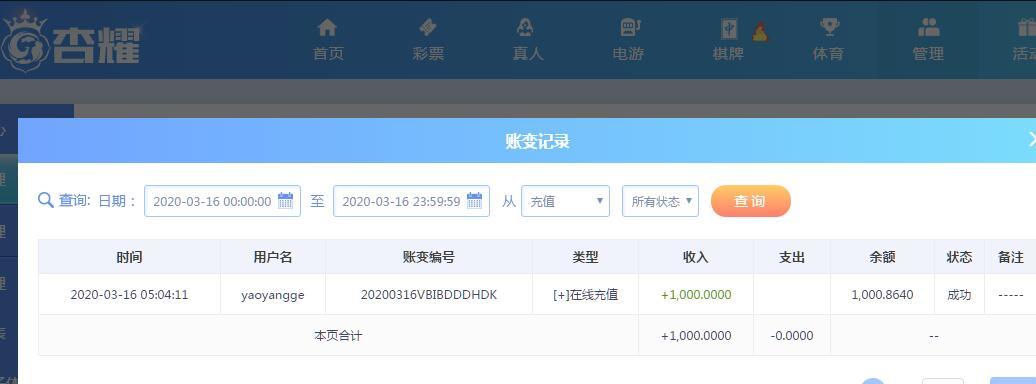
Task: Click the 杏耀 site logo
Action: (x=71, y=41)
